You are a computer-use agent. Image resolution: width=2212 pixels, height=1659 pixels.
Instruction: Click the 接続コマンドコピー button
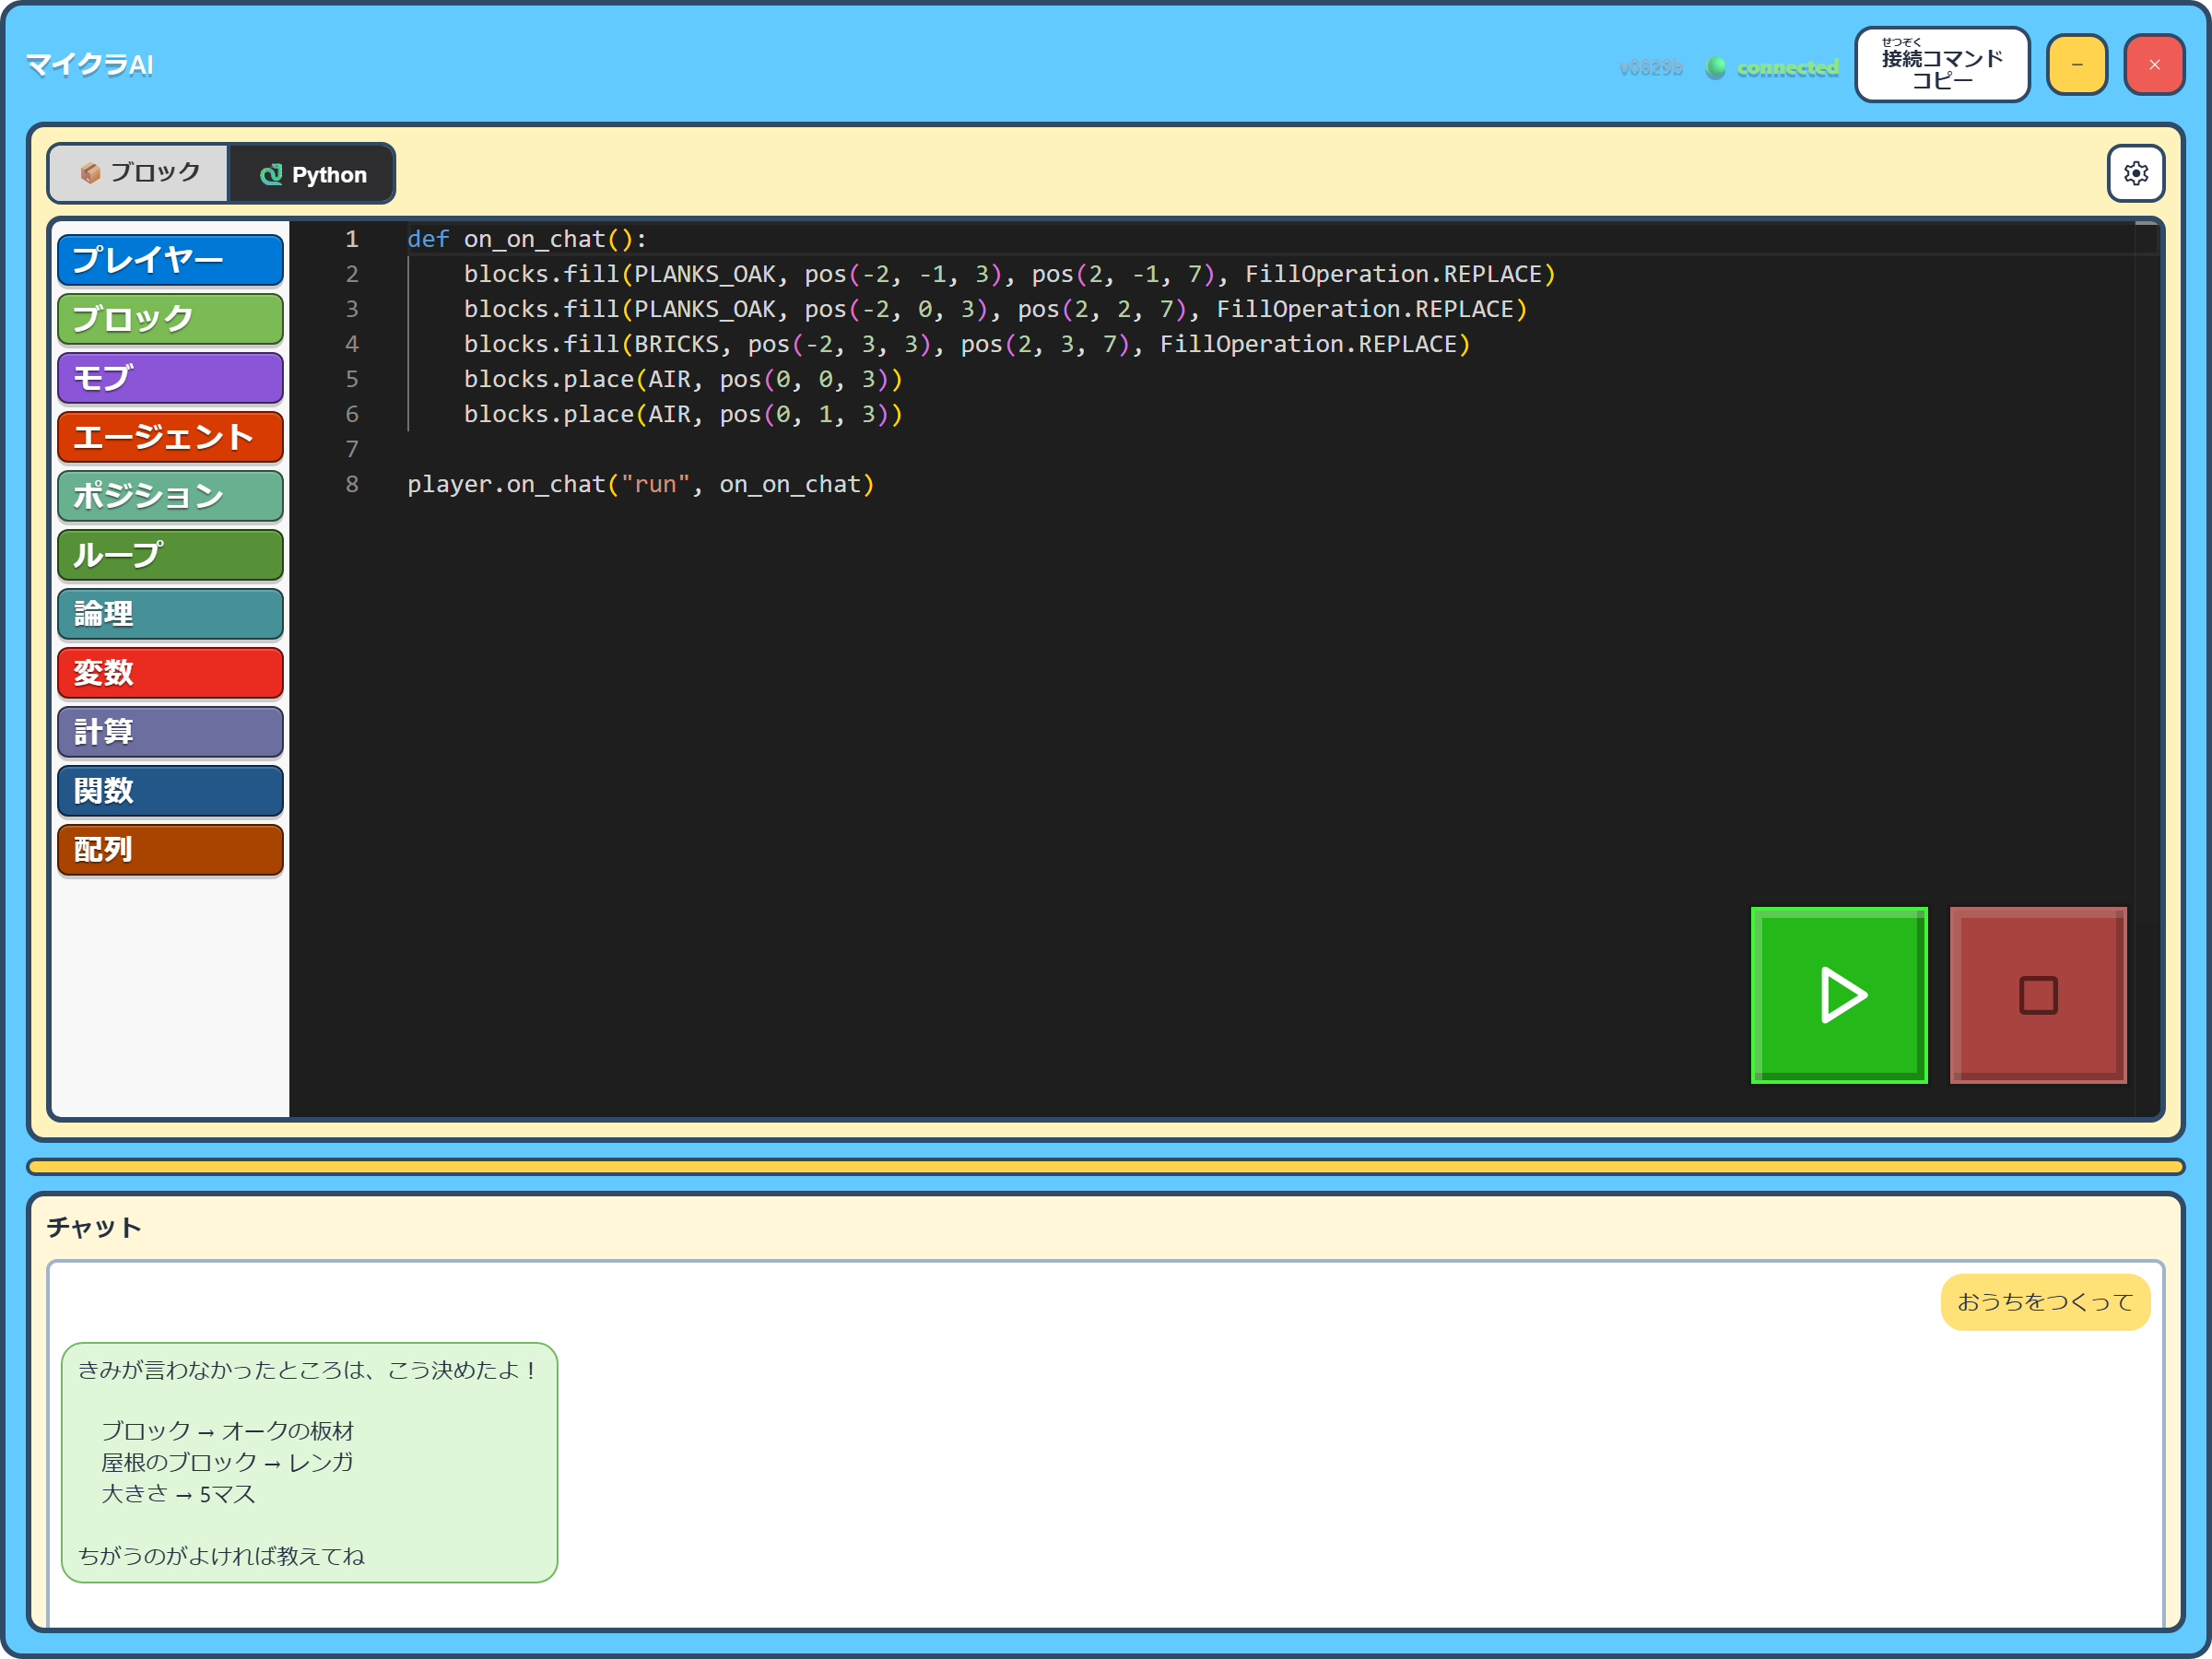pyautogui.click(x=1941, y=65)
